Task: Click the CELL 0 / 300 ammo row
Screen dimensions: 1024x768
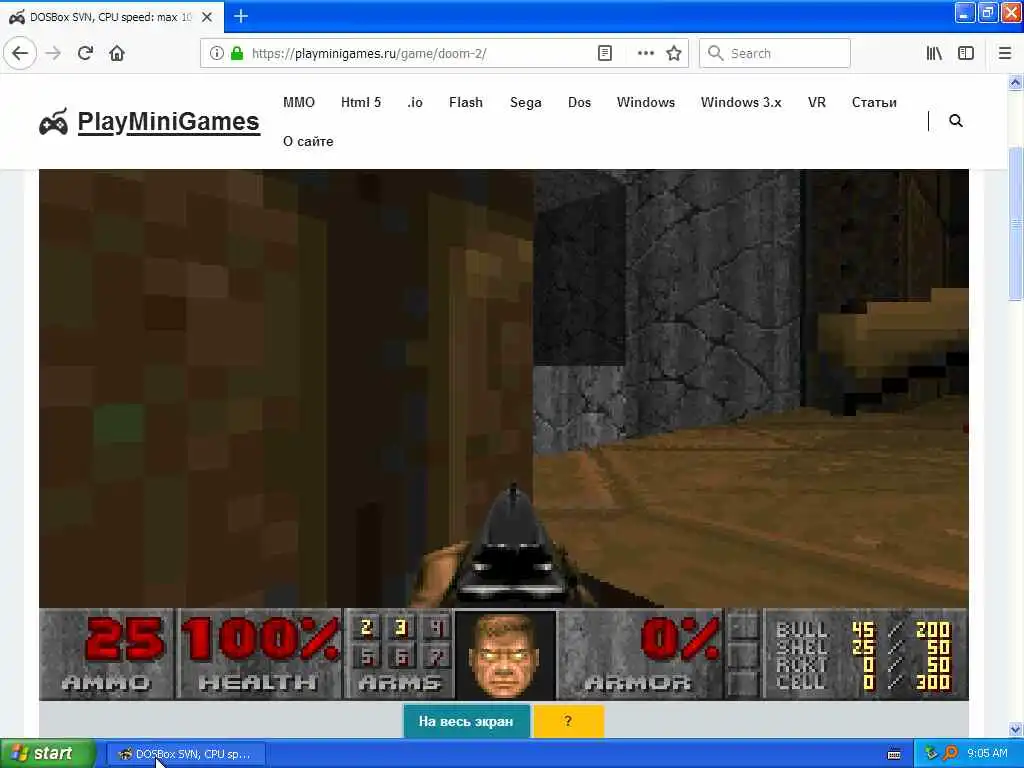Action: 863,682
